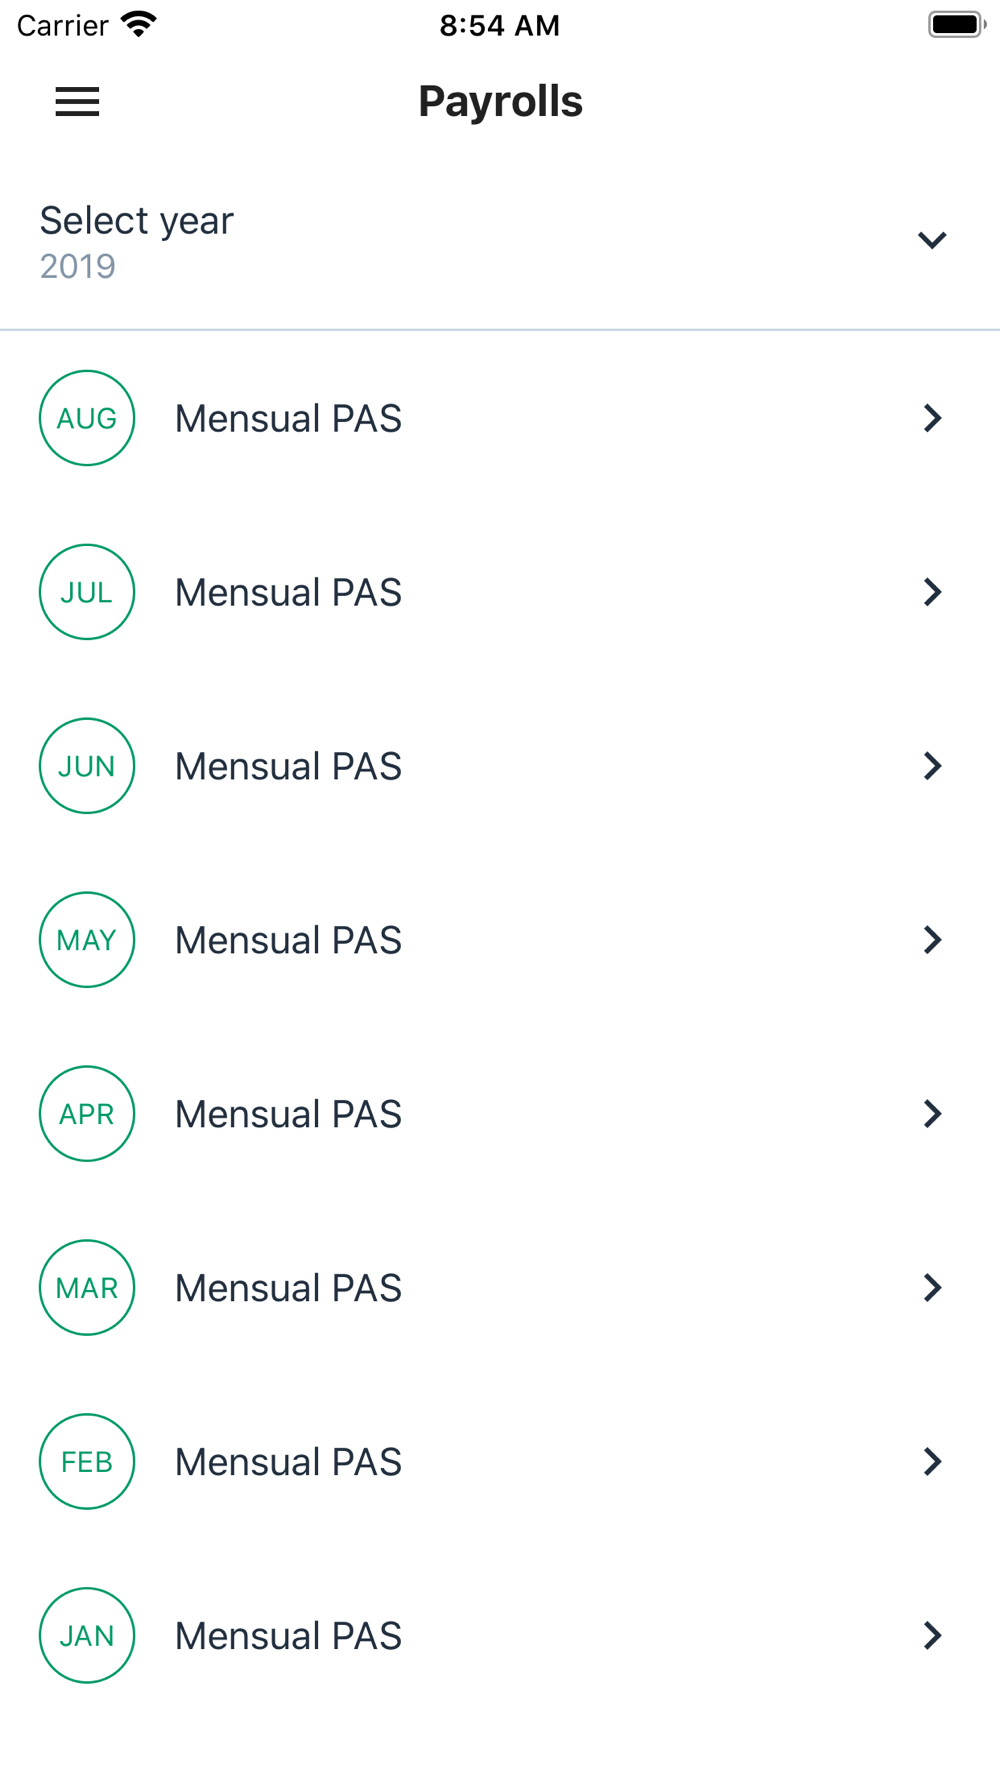Viewport: 1000px width, 1778px height.
Task: Select the March Mensual PAS entry
Action: (288, 1288)
